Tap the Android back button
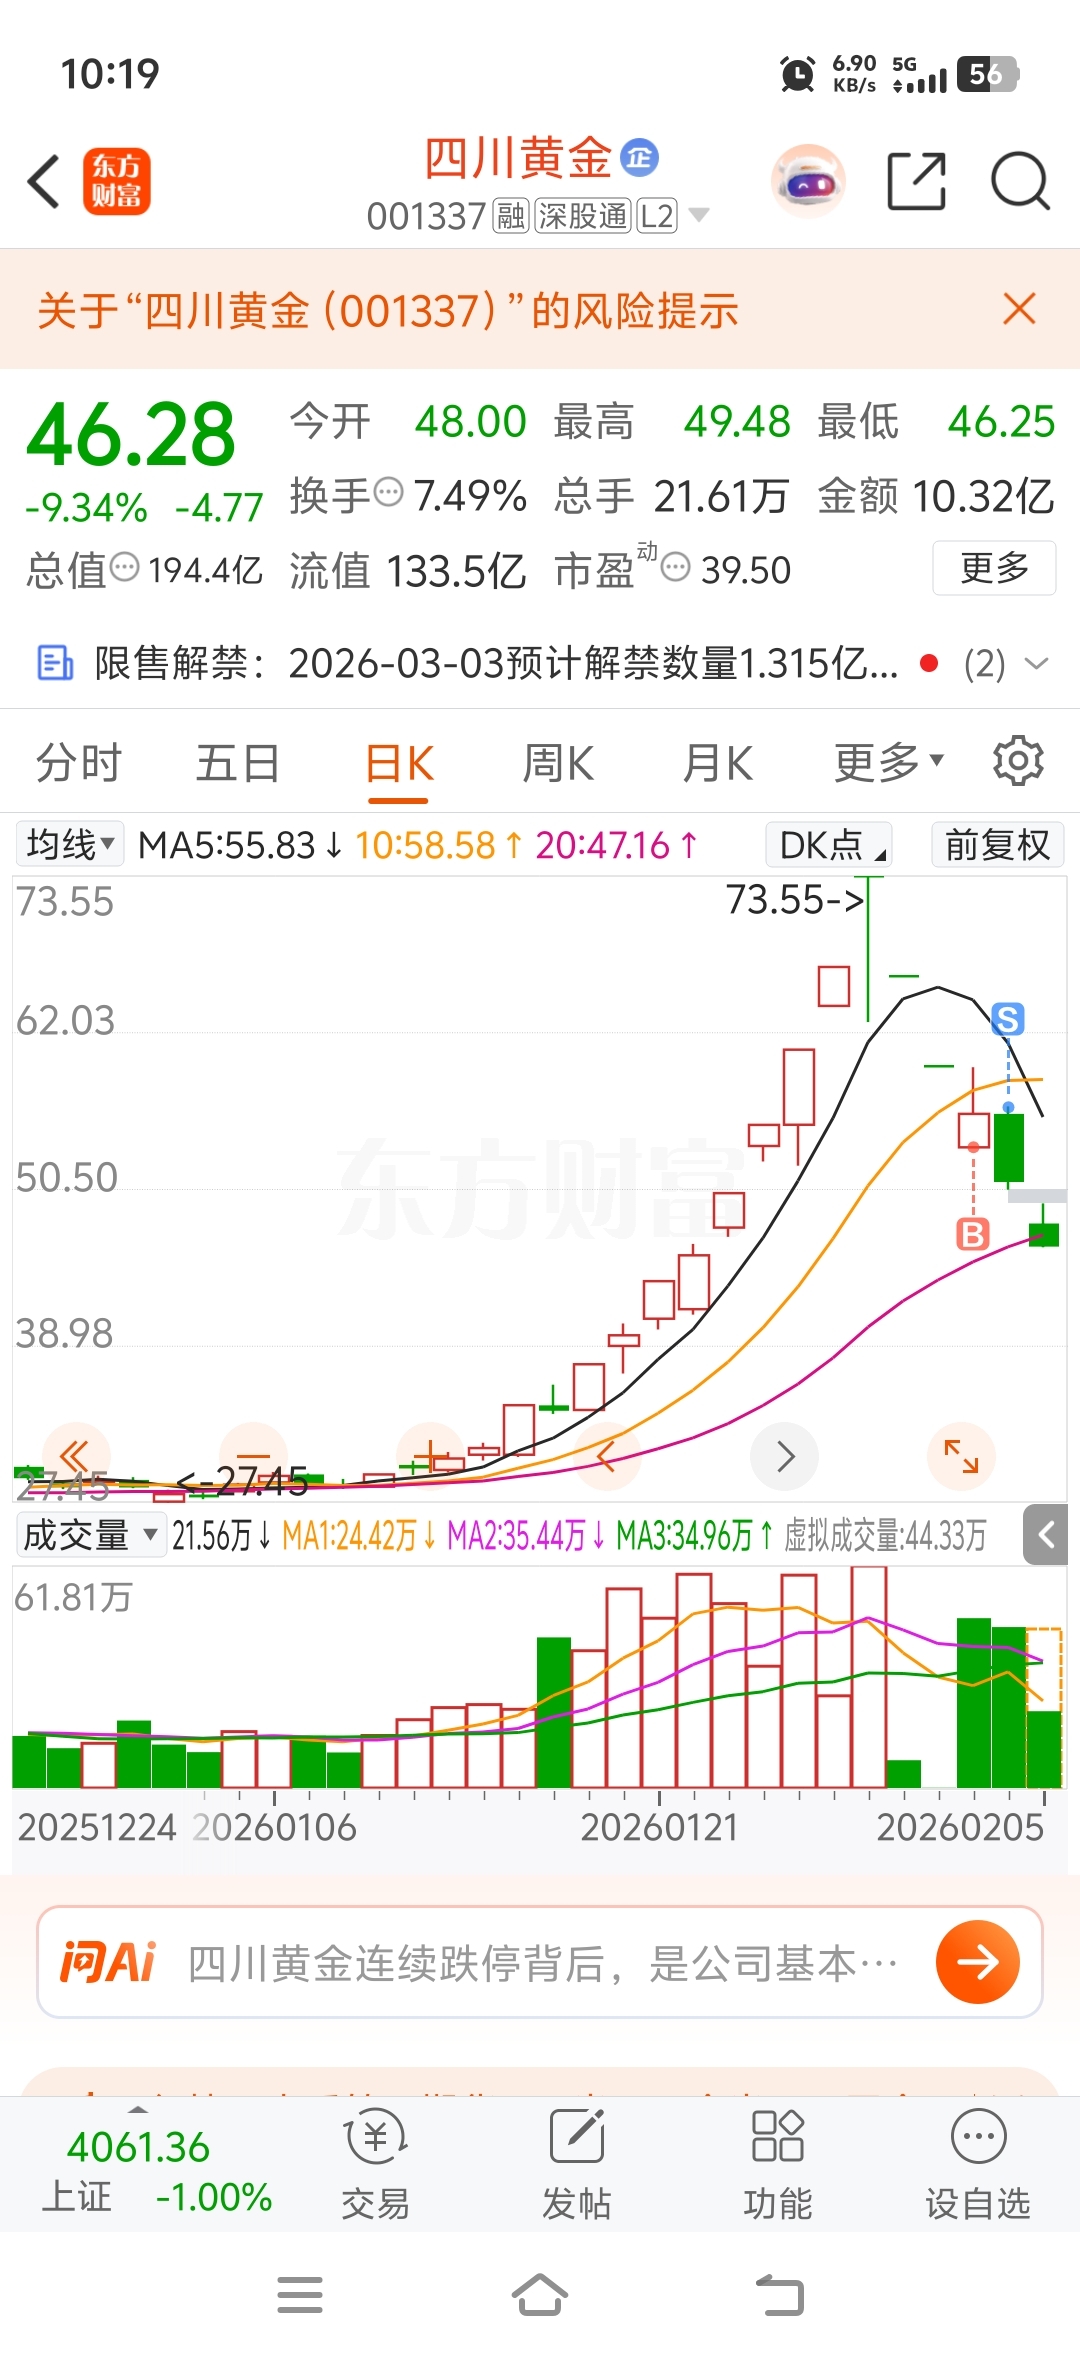The height and width of the screenshot is (2358, 1080). click(x=779, y=2295)
